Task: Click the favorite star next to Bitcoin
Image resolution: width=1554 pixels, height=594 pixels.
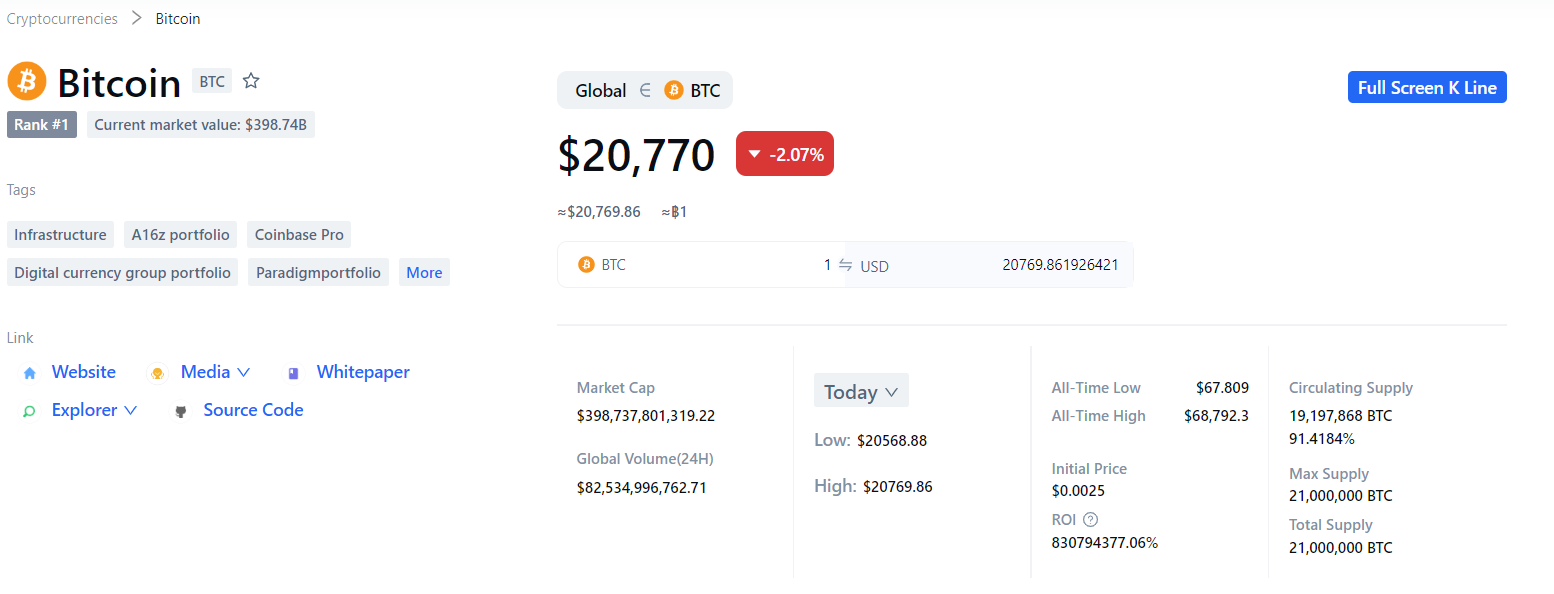Action: [251, 81]
